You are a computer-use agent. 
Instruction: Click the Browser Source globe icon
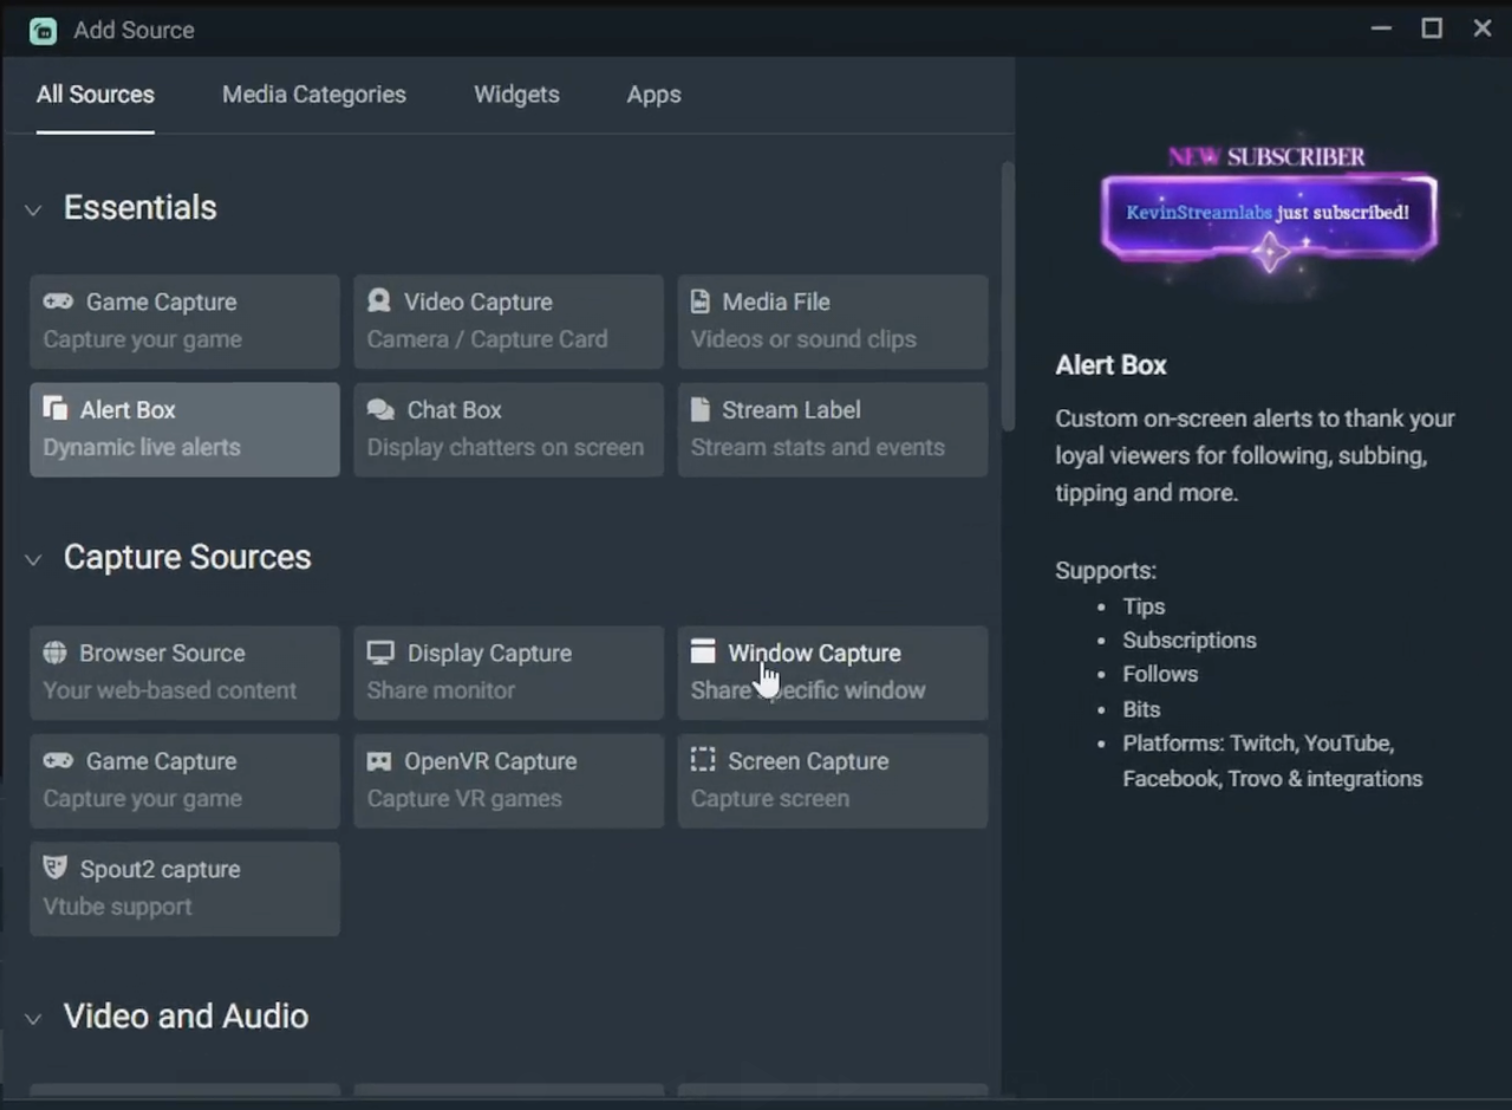(x=55, y=653)
